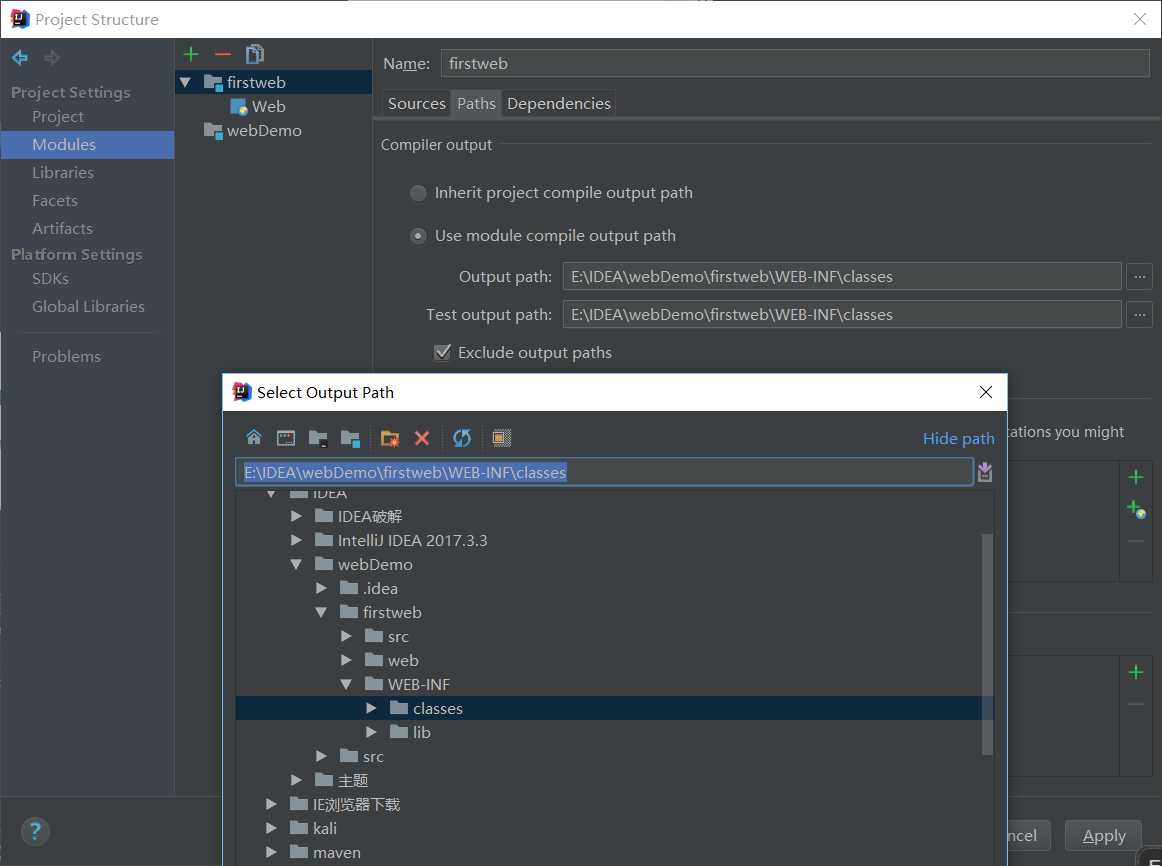Browse for the Test output path

(1140, 314)
